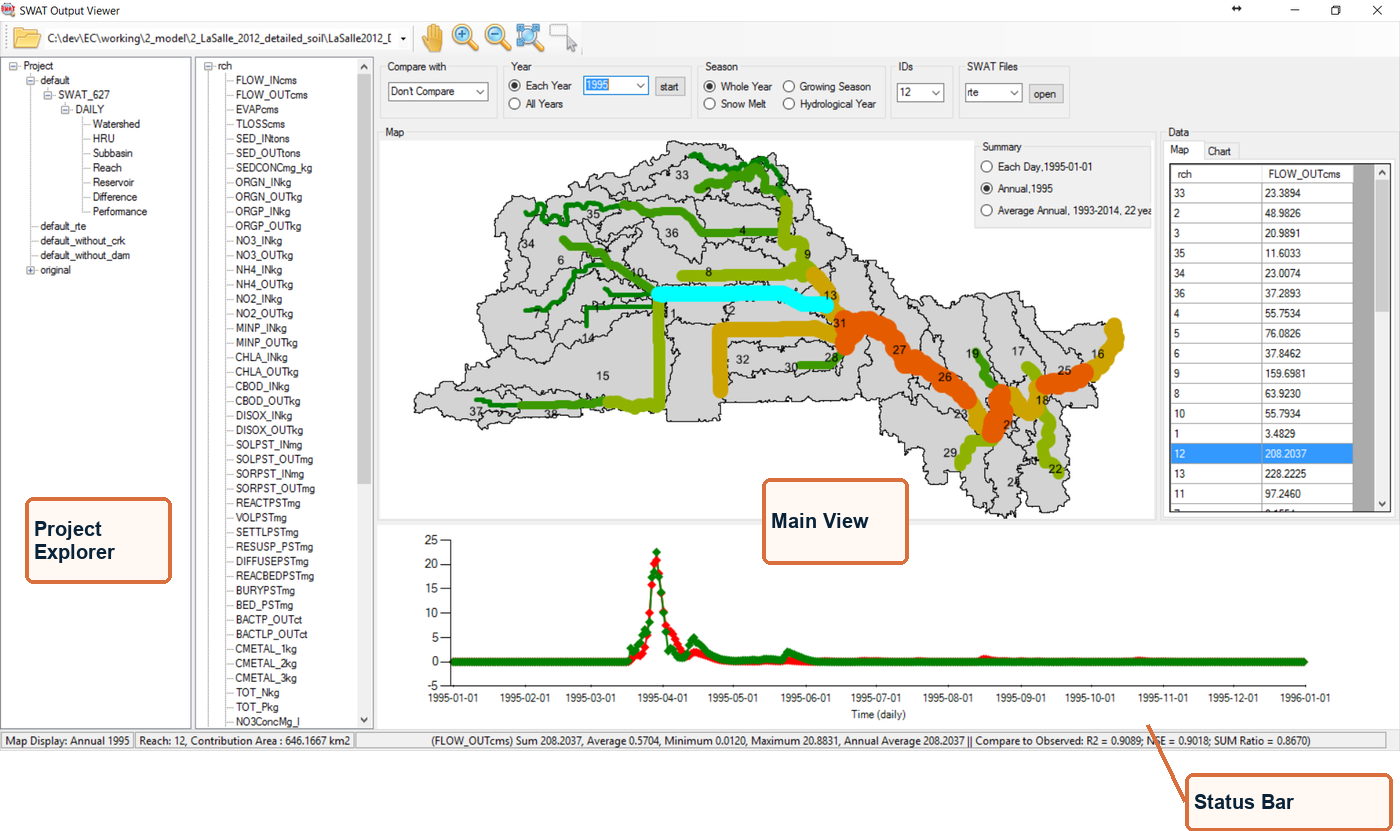Screen dimensions: 1400x831
Task: Select Average Annual, 1993-2014 summary option
Action: click(988, 210)
